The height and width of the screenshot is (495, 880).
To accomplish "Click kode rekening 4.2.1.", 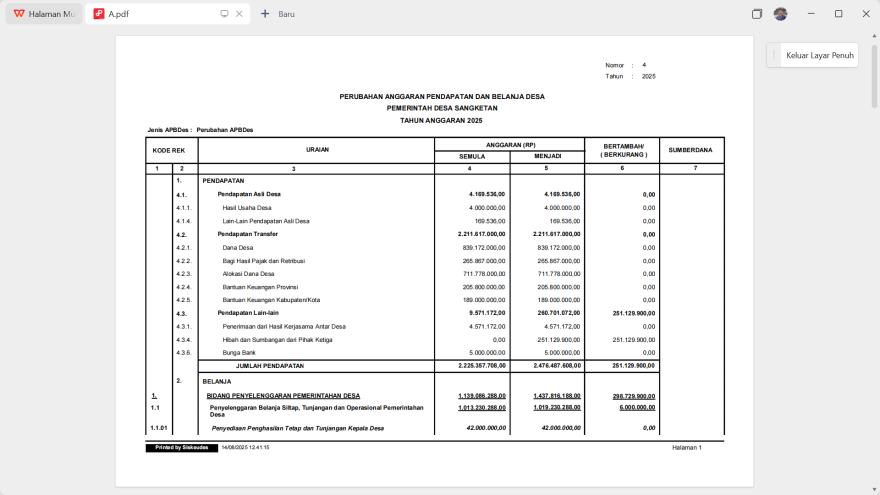I will coord(184,248).
